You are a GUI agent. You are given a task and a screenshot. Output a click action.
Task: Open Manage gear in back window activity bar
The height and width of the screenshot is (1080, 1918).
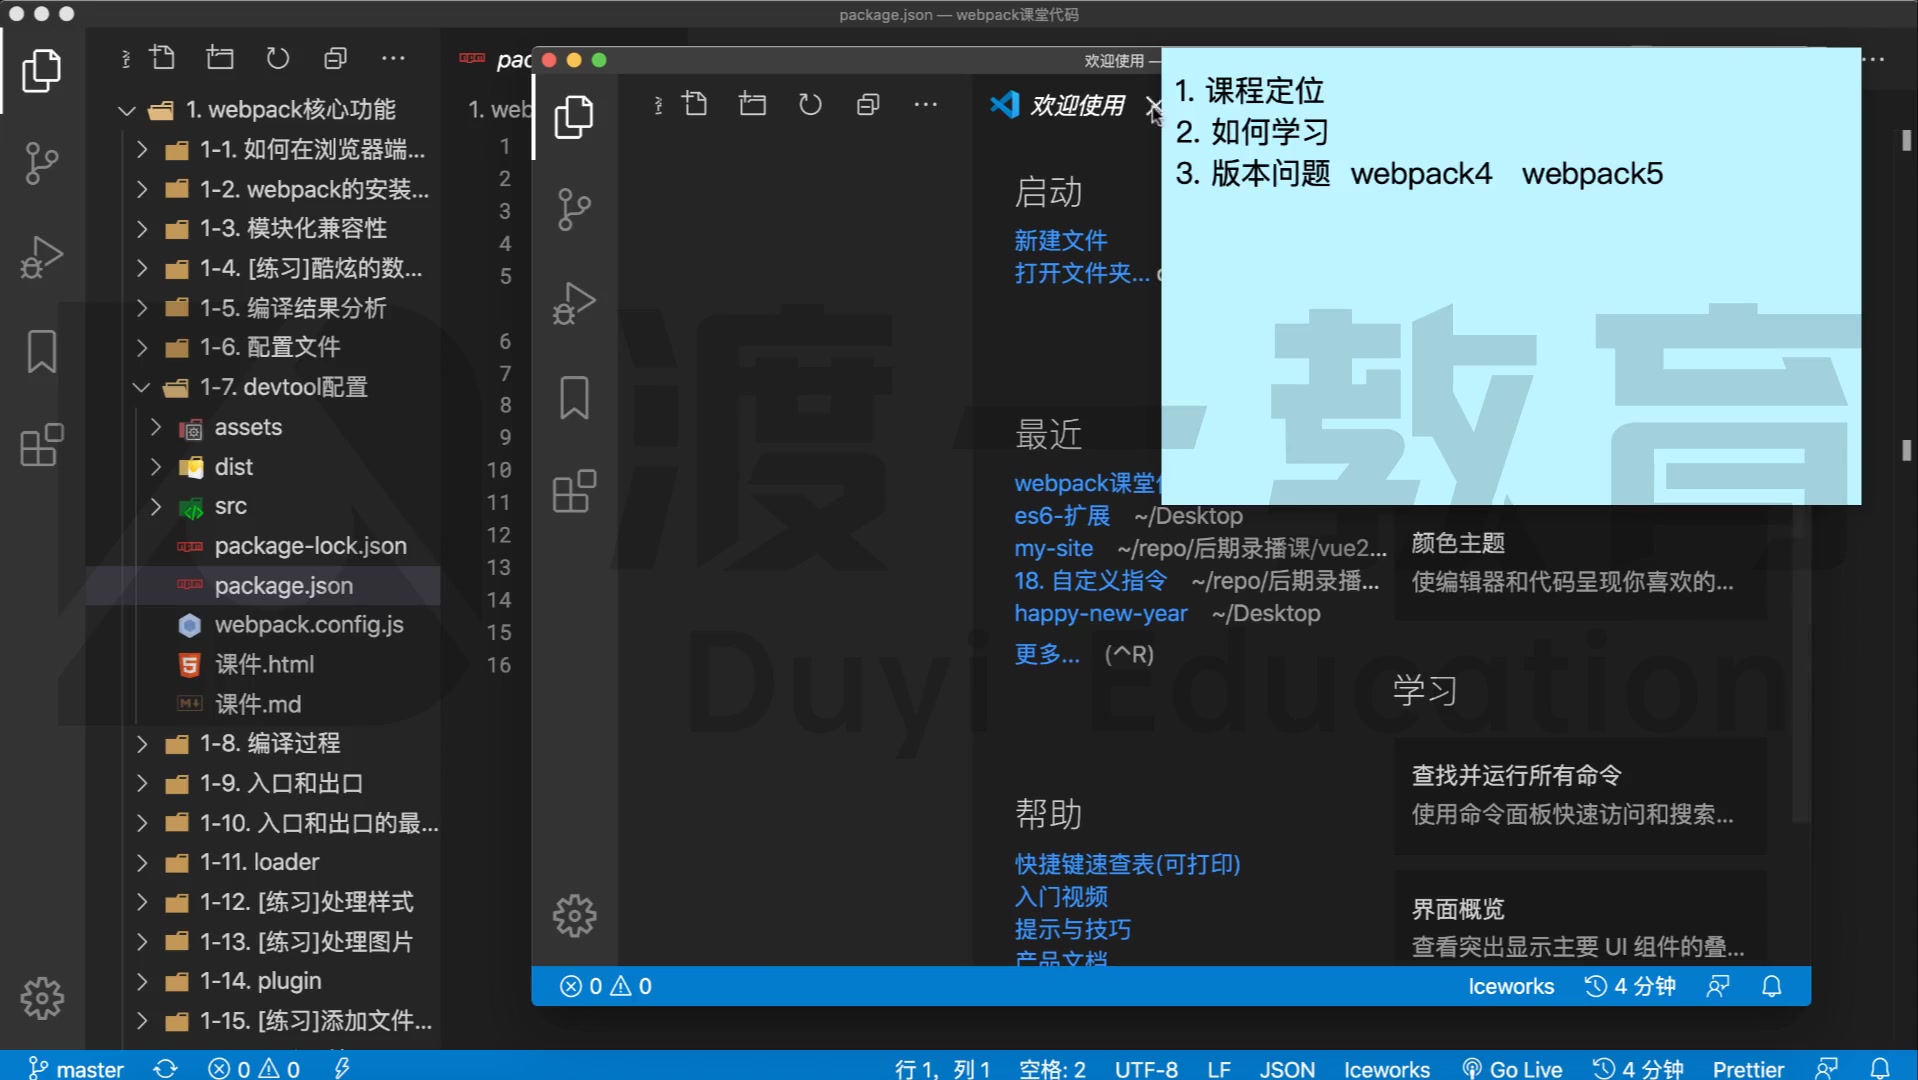(41, 998)
